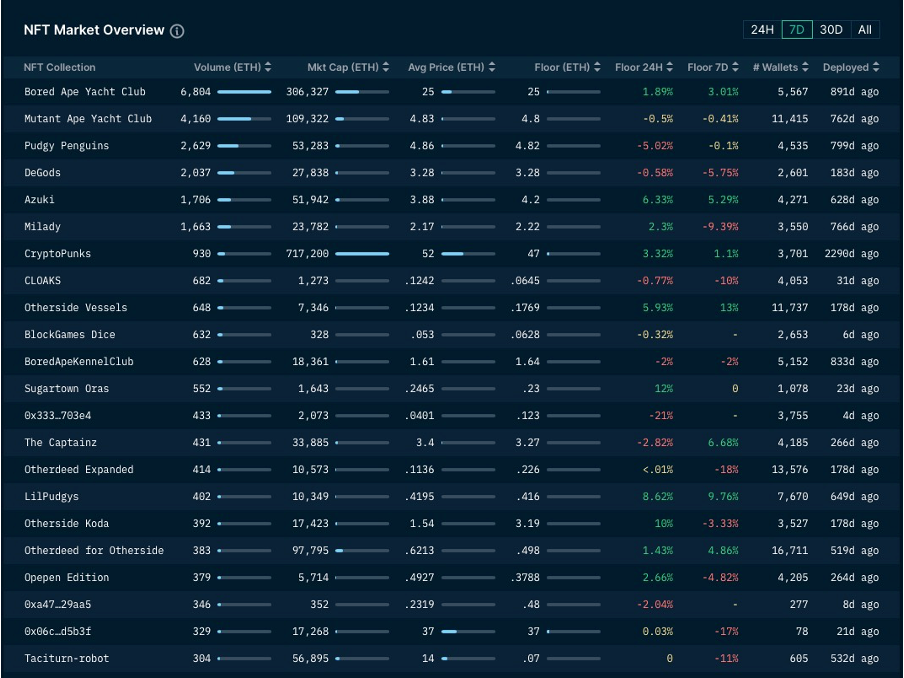Screen dimensions: 904x678
Task: Click the 56,895 market cap value
Action: click(310, 658)
